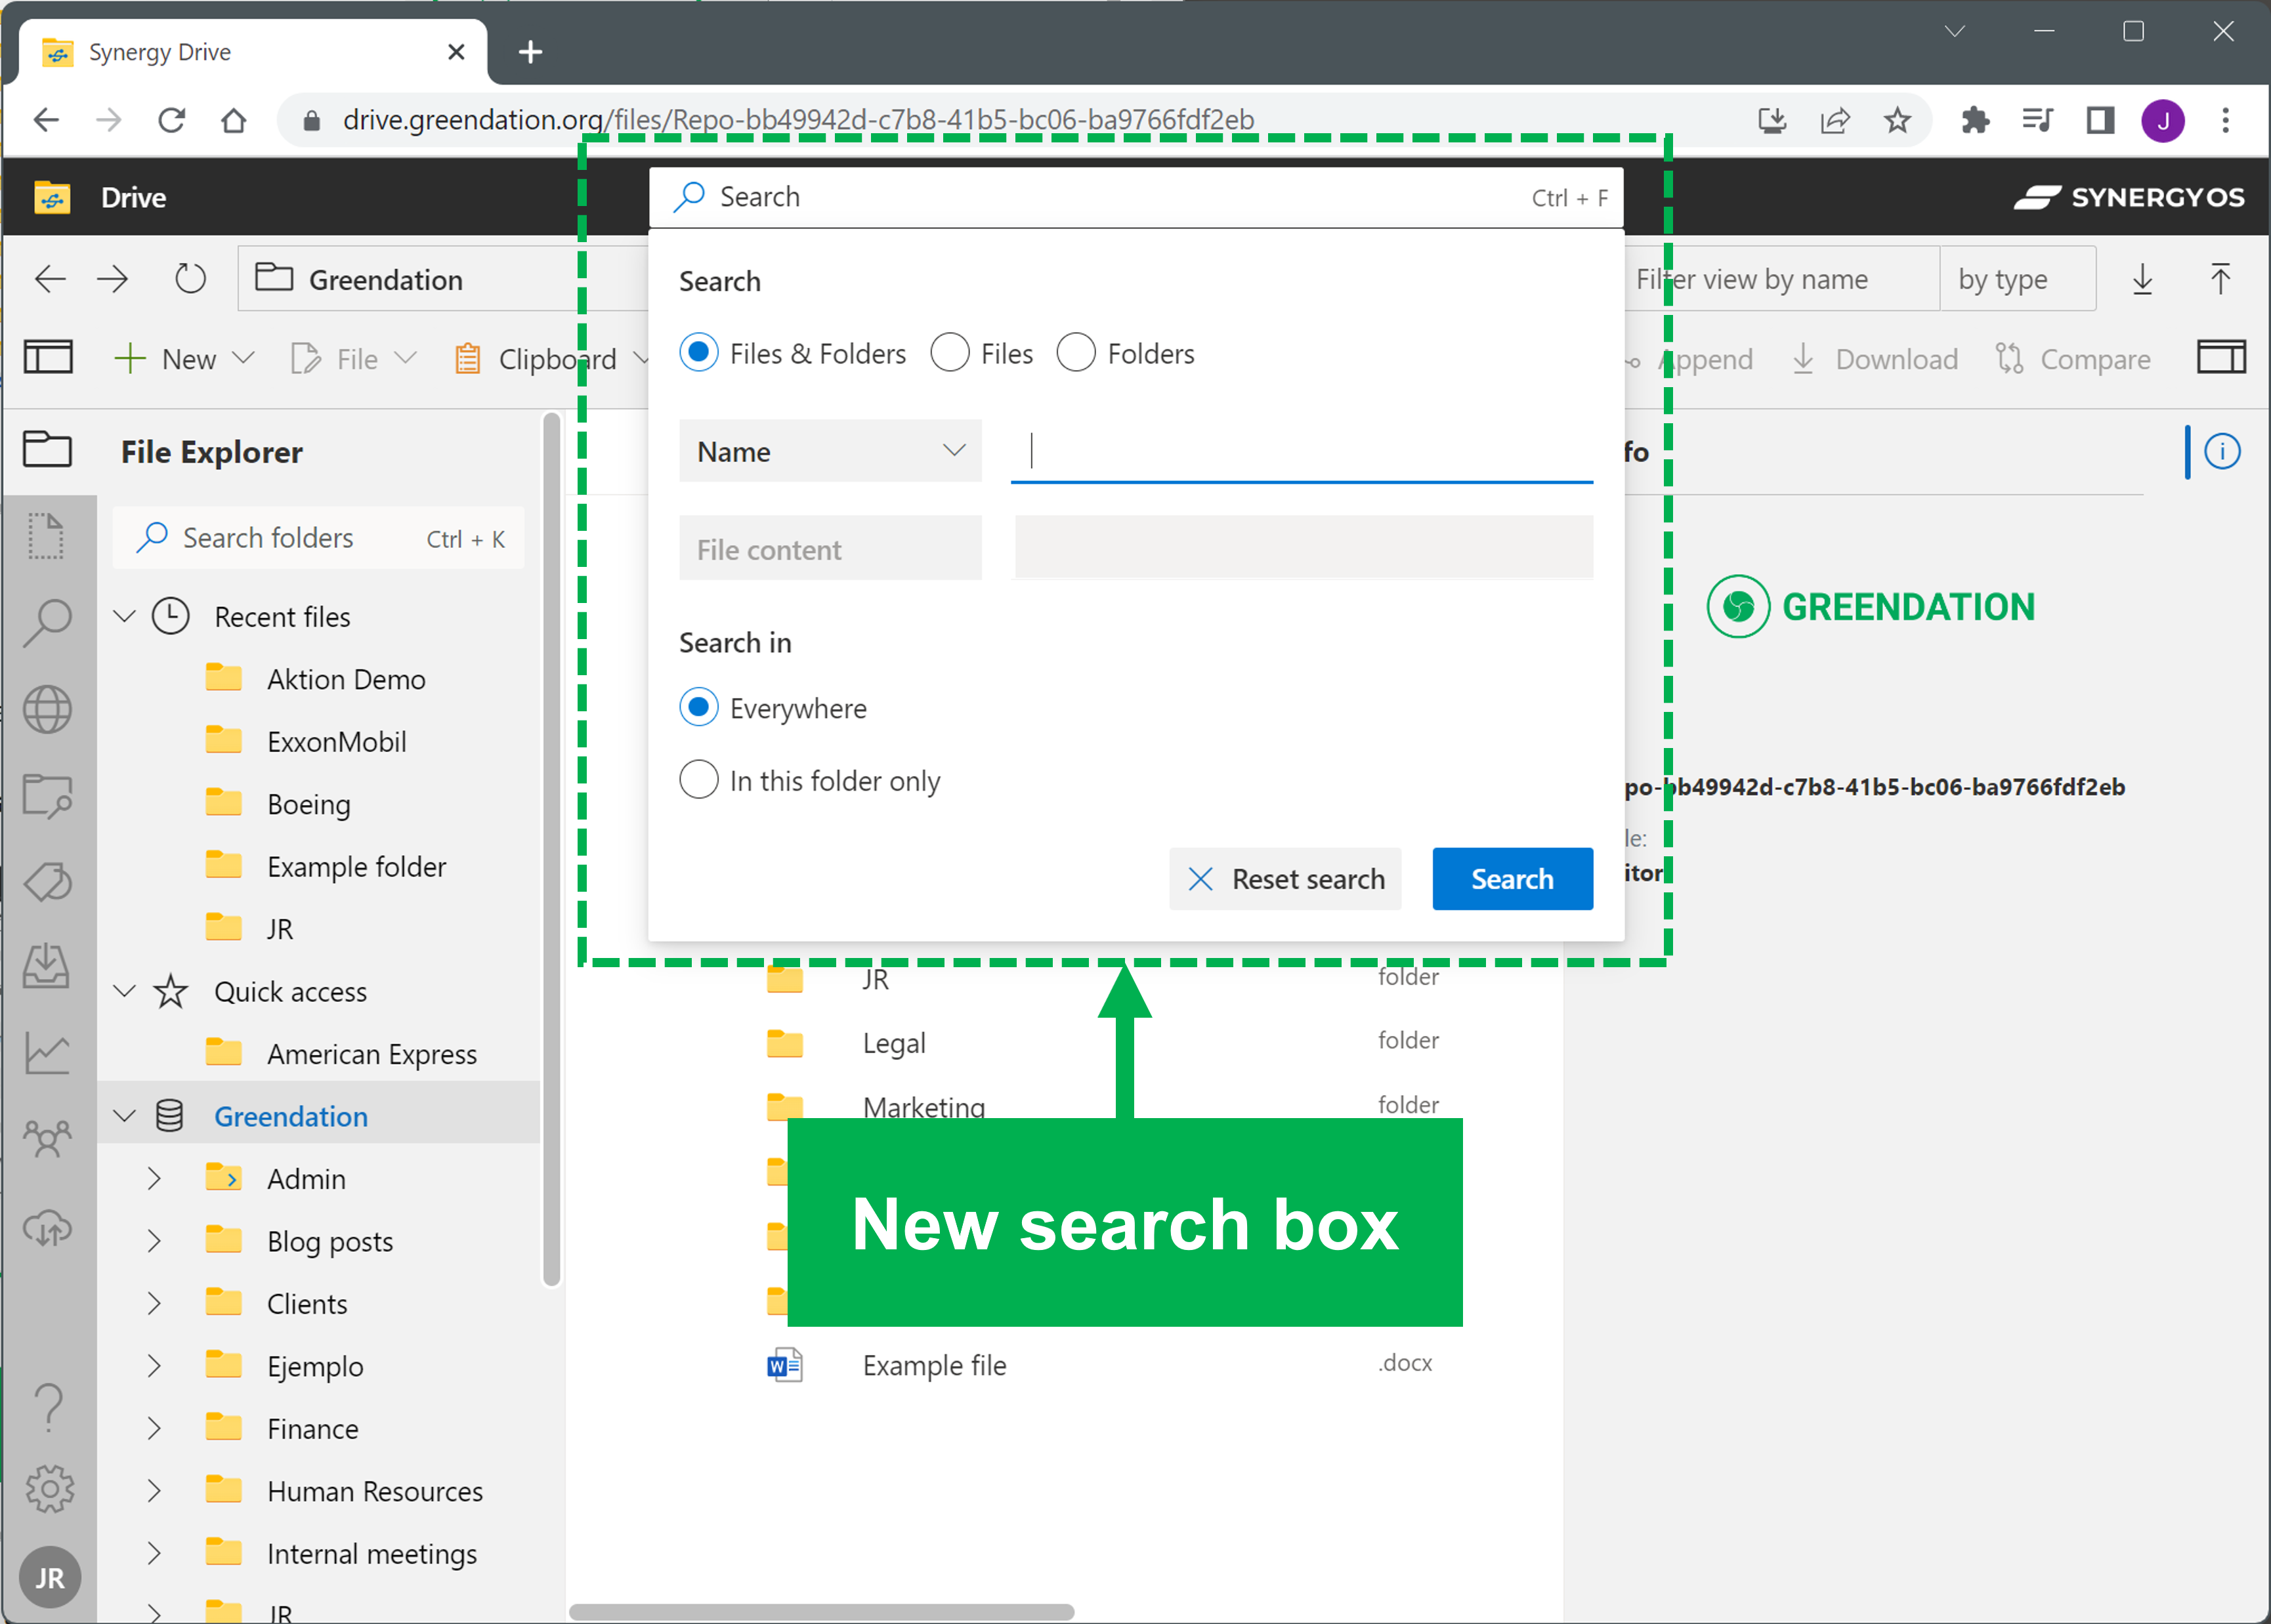Click the Search folders field
The image size is (2271, 1624).
[x=319, y=538]
